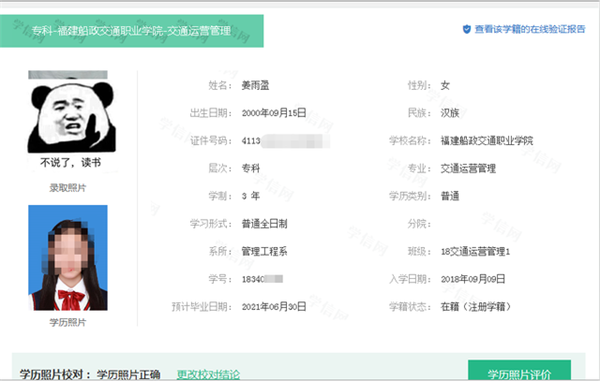Viewport: 600px width, 381px height.
Task: Click the 不说了，读书 meme caption
Action: click(71, 163)
